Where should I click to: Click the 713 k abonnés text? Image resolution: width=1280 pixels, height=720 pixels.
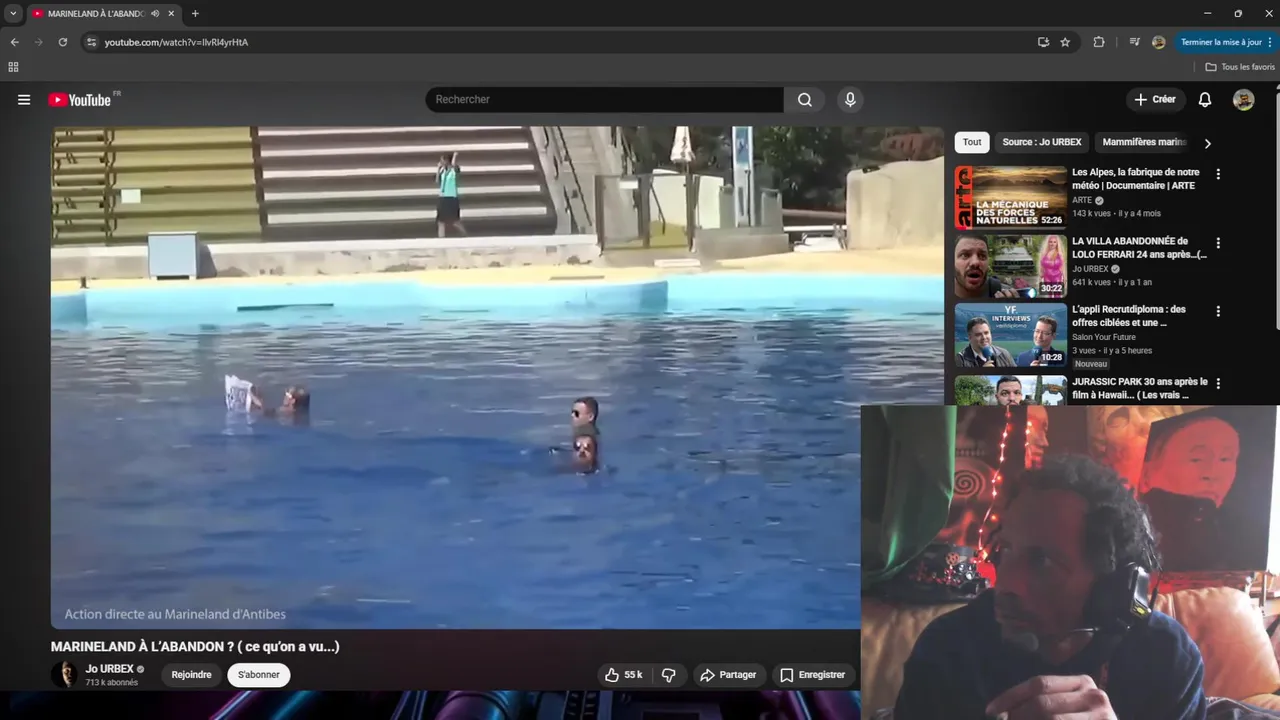(x=112, y=683)
